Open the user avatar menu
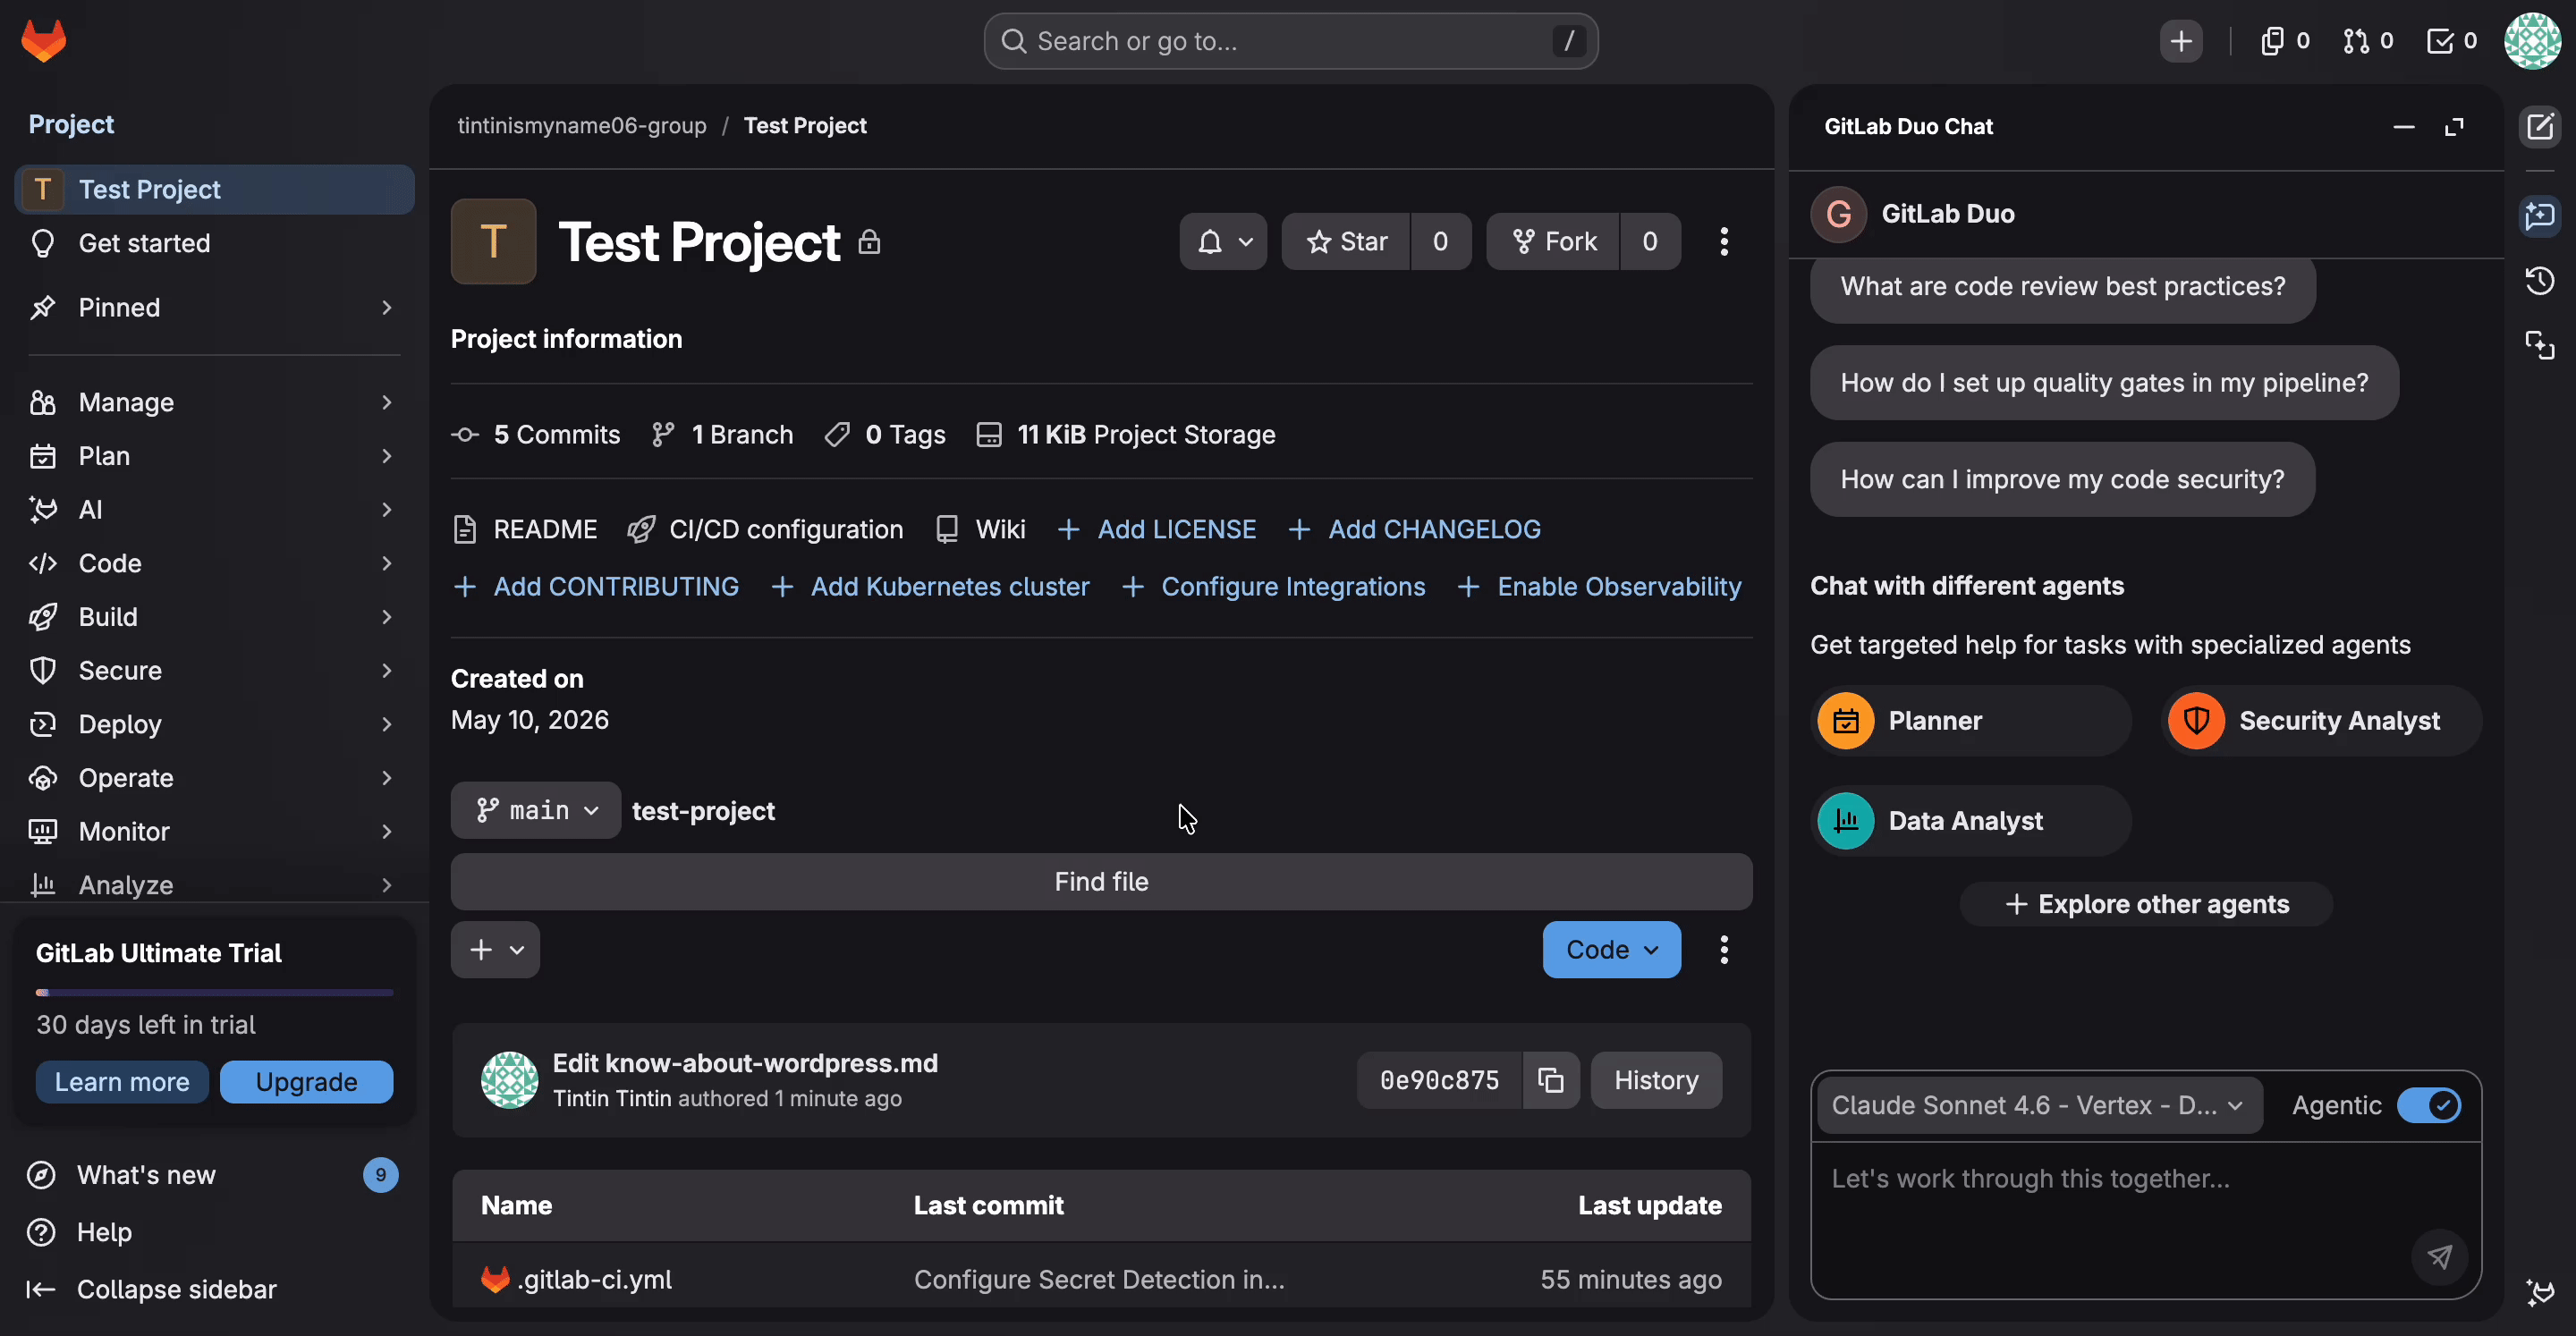Viewport: 2576px width, 1336px height. (2531, 41)
